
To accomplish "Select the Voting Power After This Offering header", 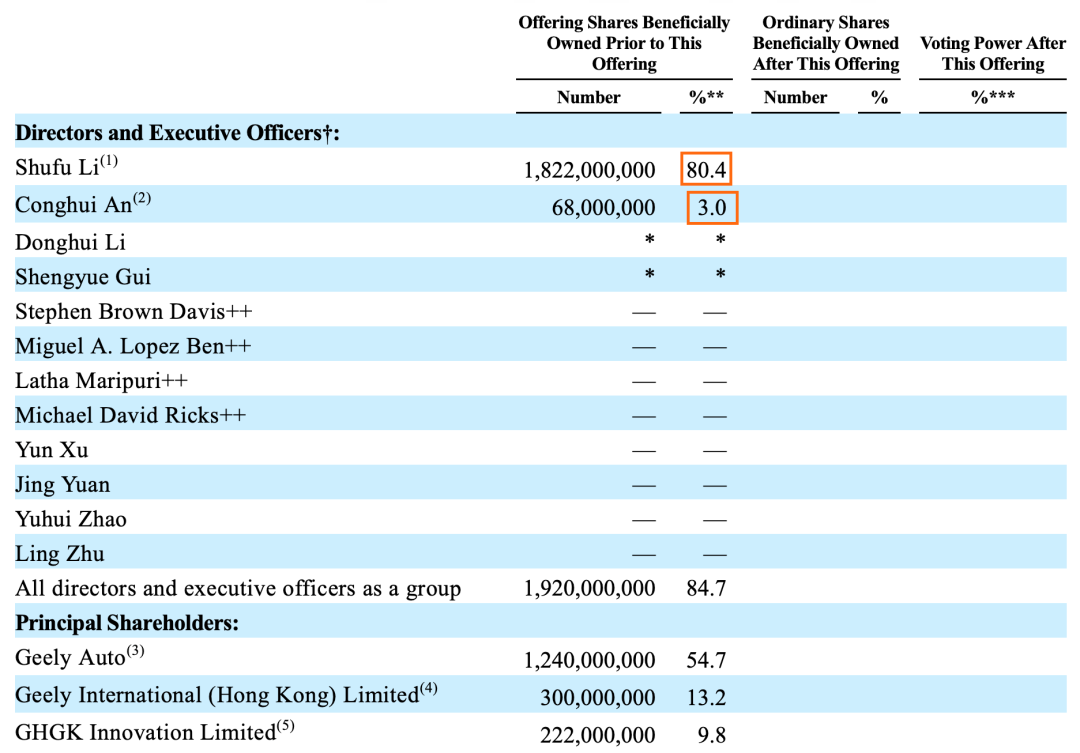I will (x=992, y=54).
